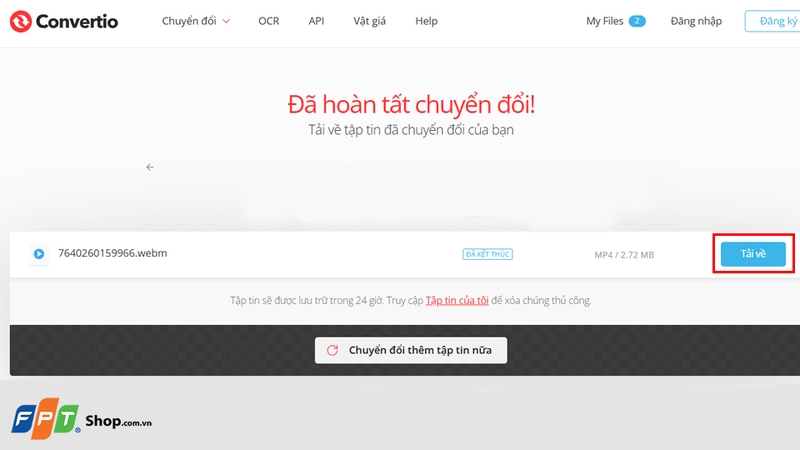800x450 pixels.
Task: Go to the API page
Action: tap(316, 21)
